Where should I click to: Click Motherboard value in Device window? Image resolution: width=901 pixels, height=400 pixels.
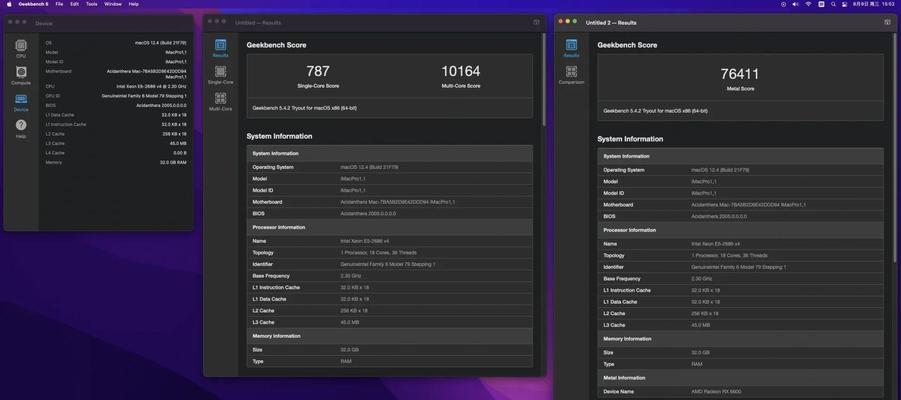pos(147,74)
